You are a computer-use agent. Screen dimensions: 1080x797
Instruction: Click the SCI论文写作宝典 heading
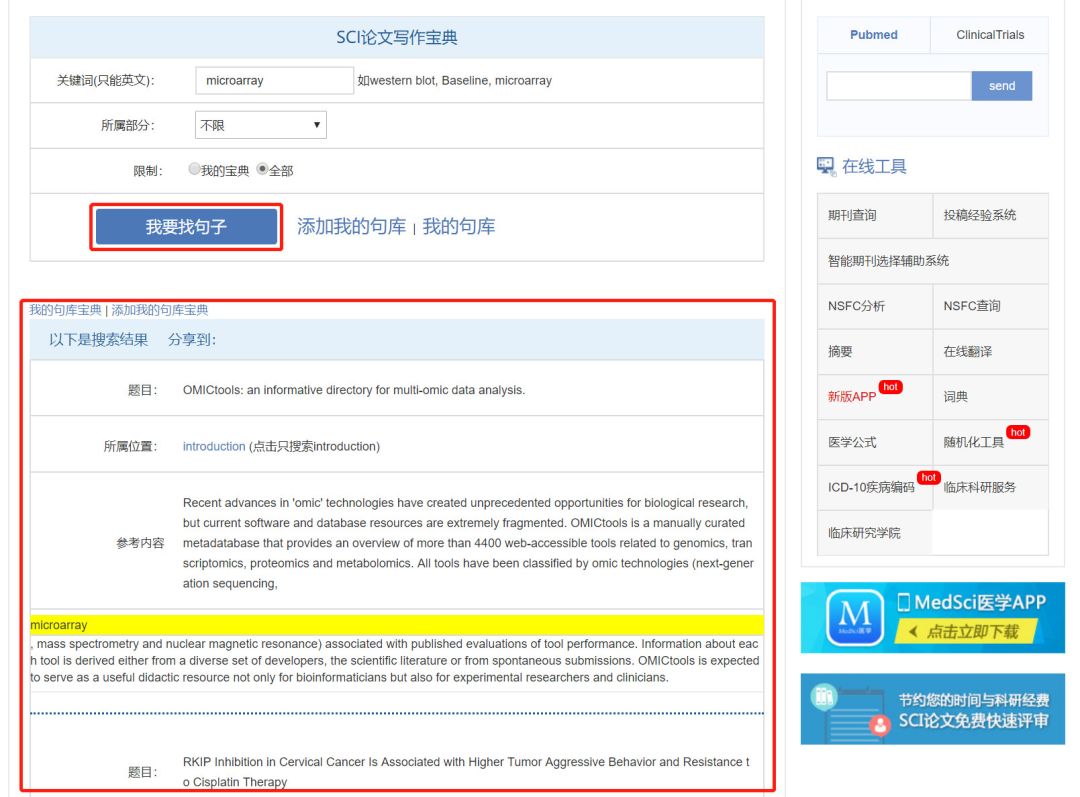(397, 37)
